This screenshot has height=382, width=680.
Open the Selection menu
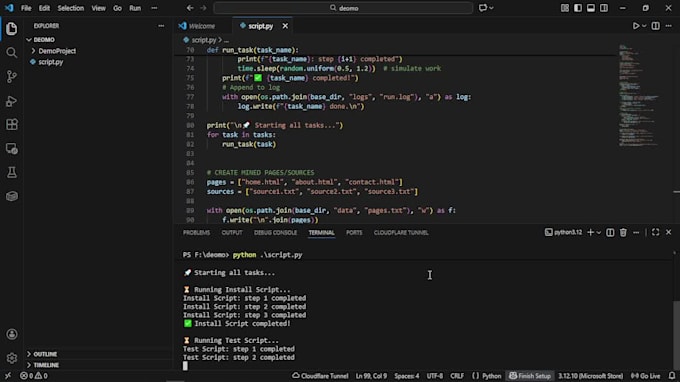click(71, 8)
